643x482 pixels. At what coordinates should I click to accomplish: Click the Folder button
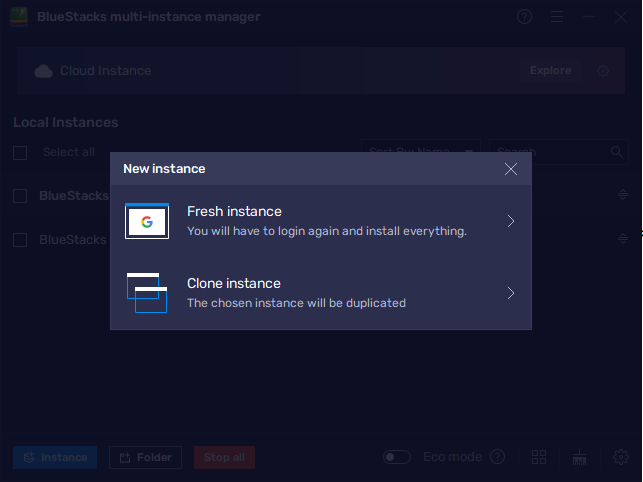pos(145,458)
